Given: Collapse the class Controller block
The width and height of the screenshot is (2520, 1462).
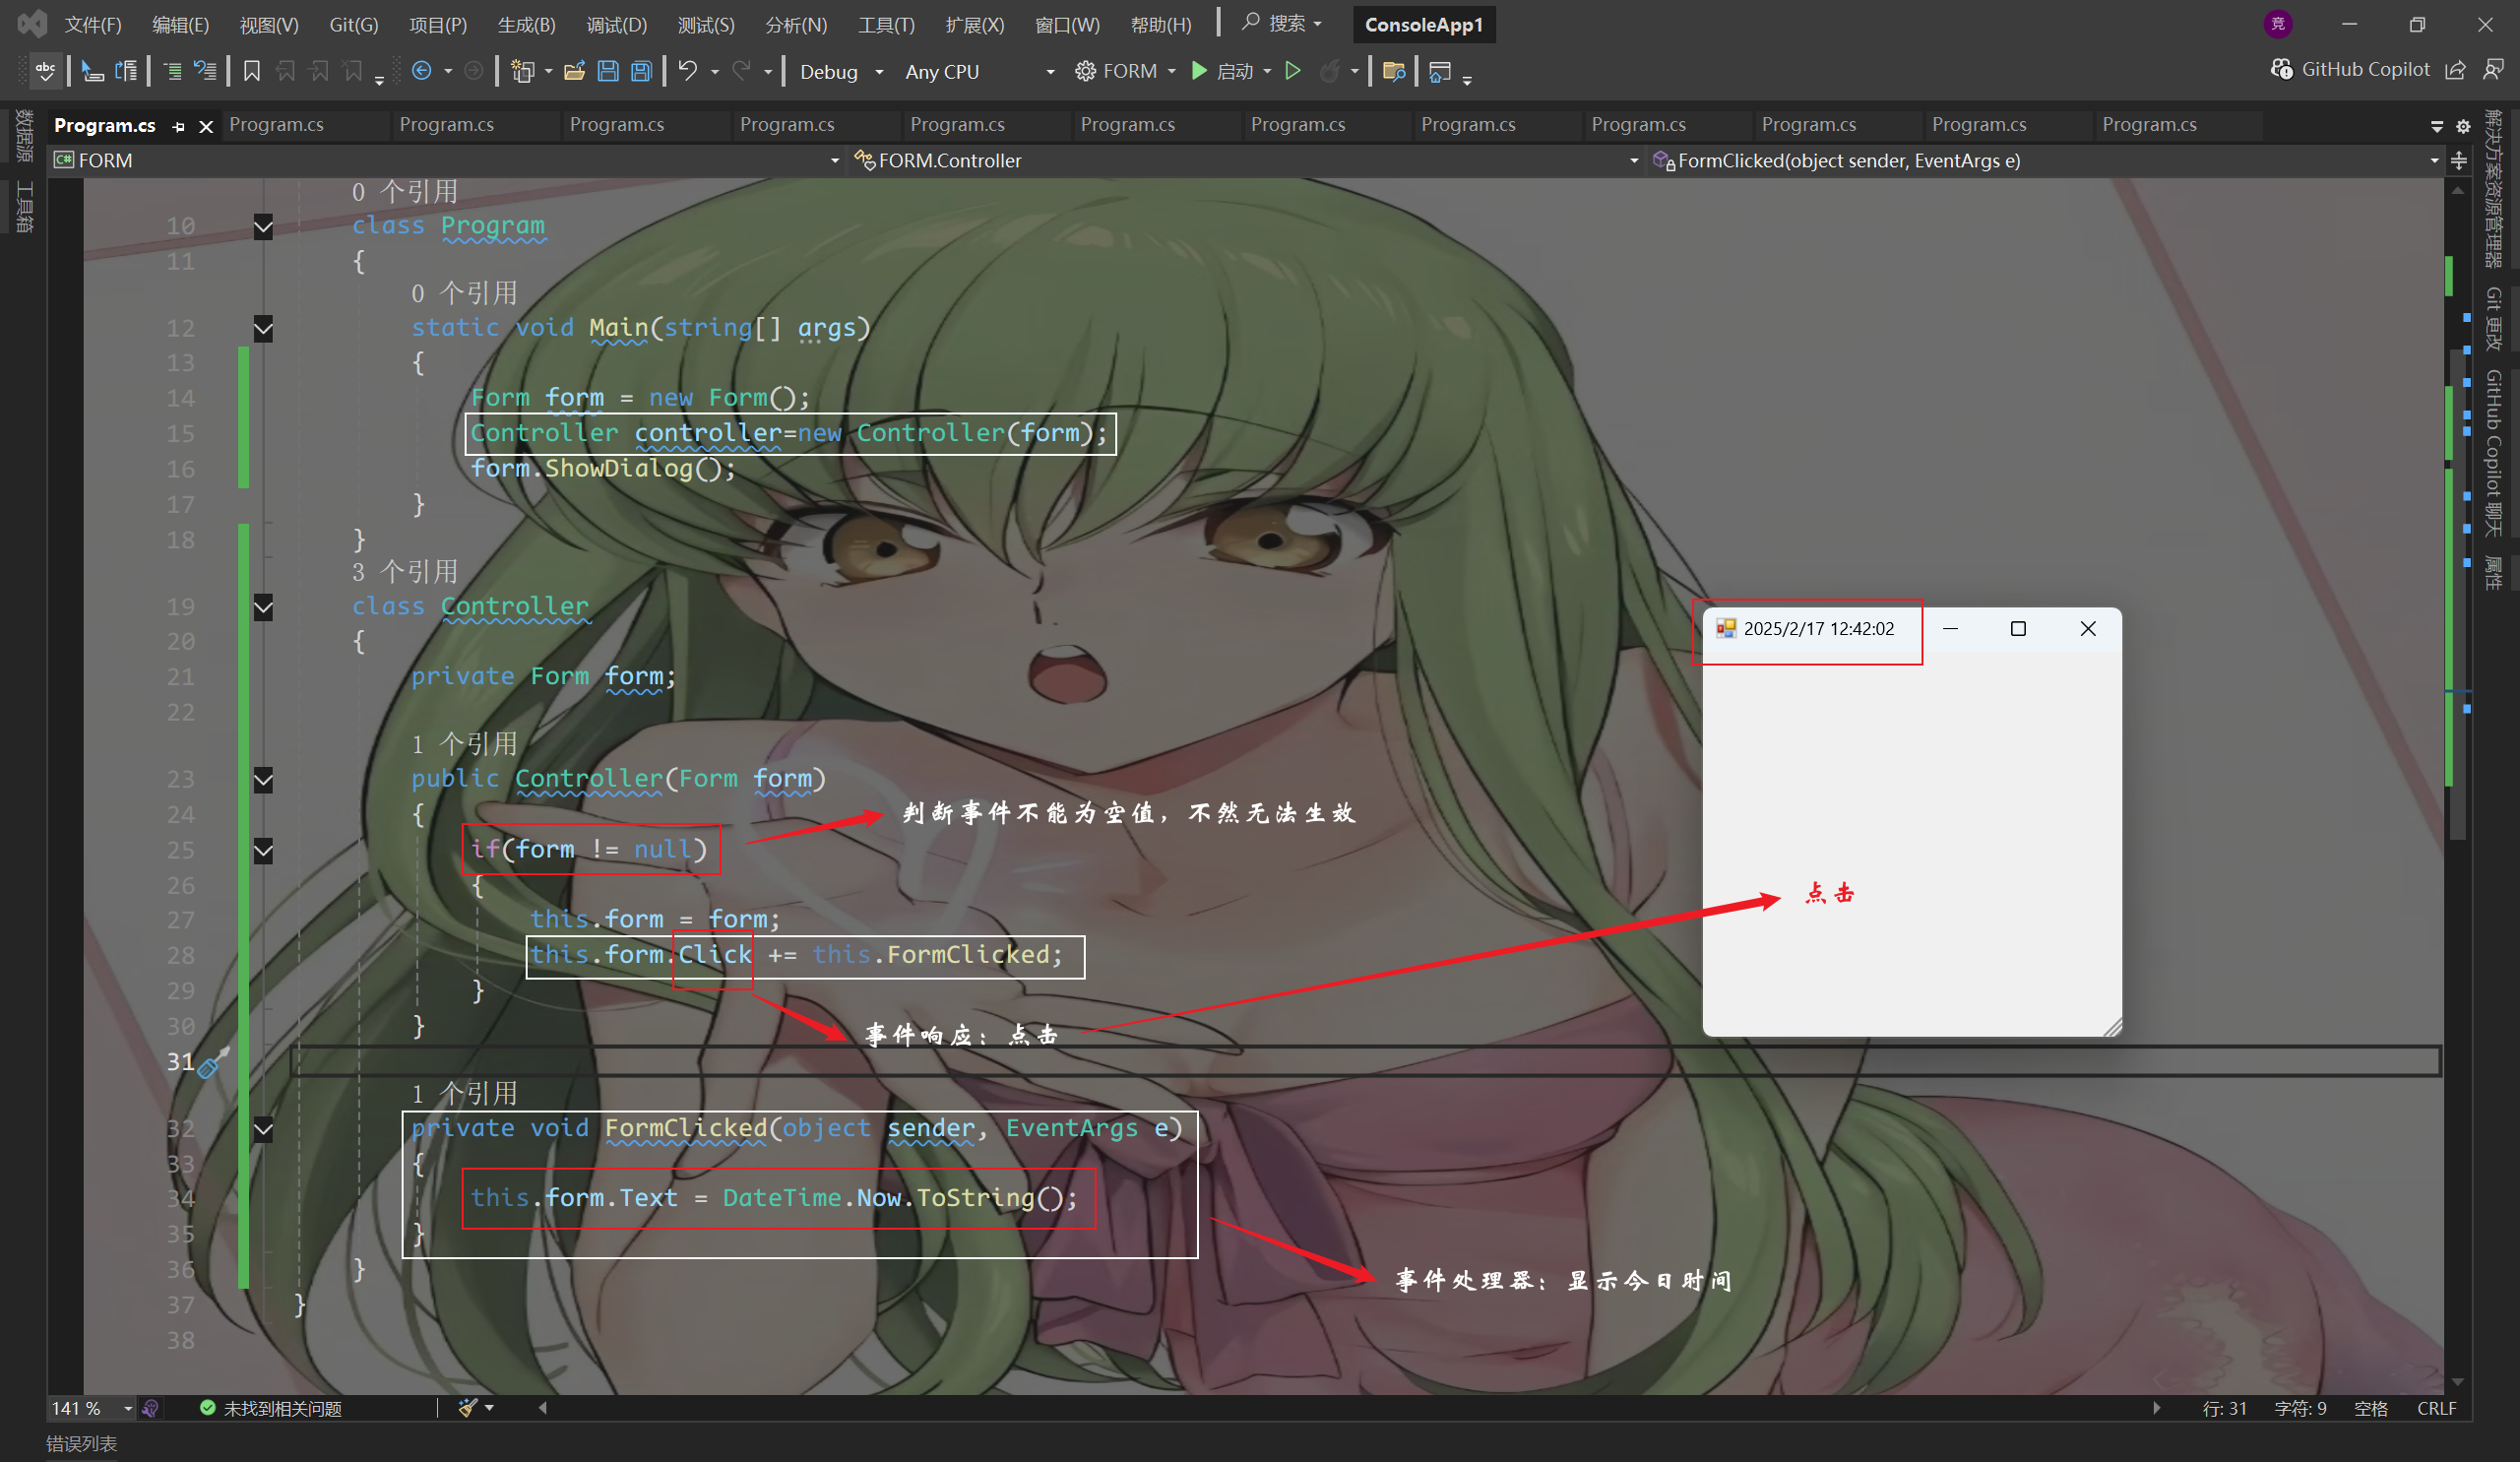Looking at the screenshot, I should click(x=263, y=608).
